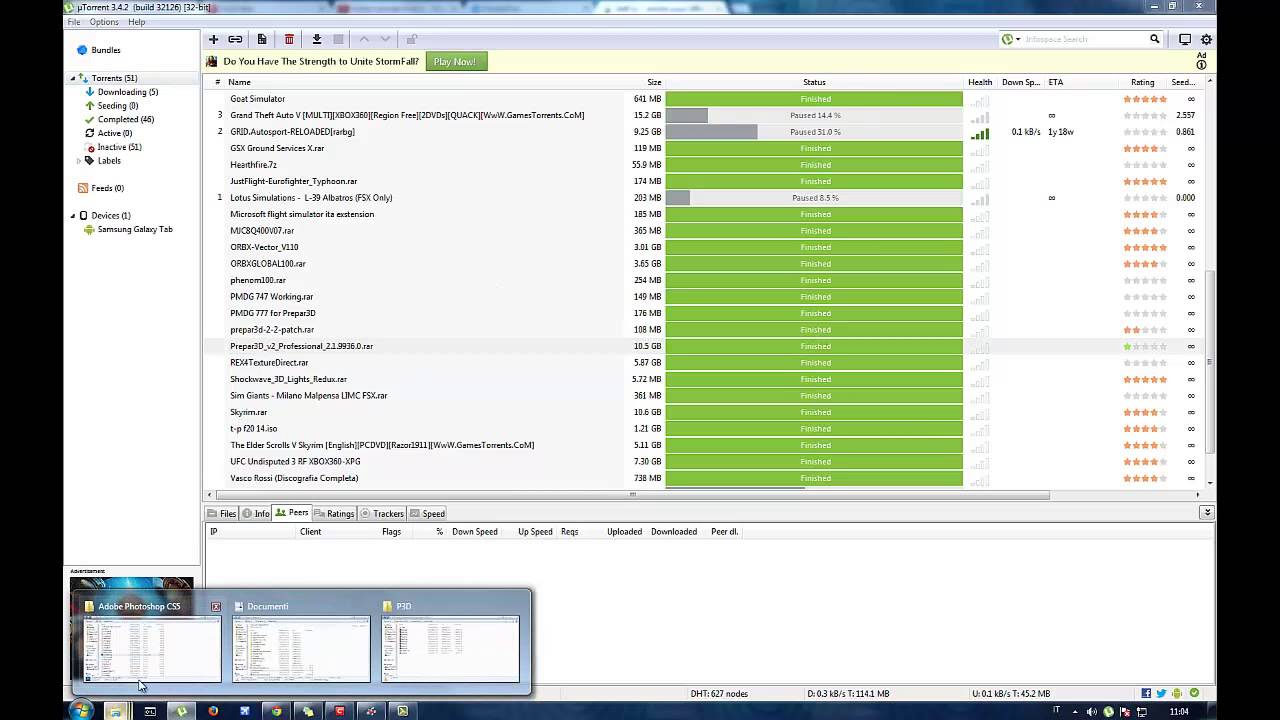
Task: Click uTorrent icon in the taskbar
Action: [181, 711]
